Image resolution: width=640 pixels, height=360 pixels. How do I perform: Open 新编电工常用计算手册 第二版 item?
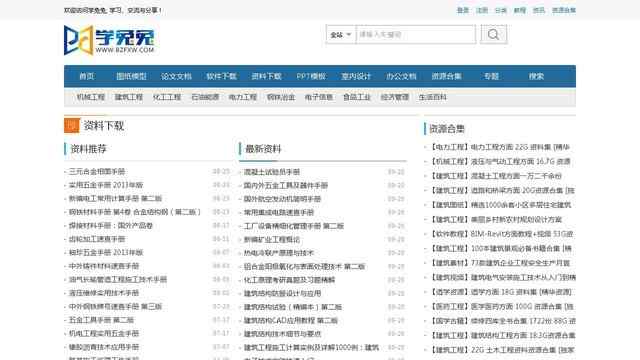click(116, 198)
